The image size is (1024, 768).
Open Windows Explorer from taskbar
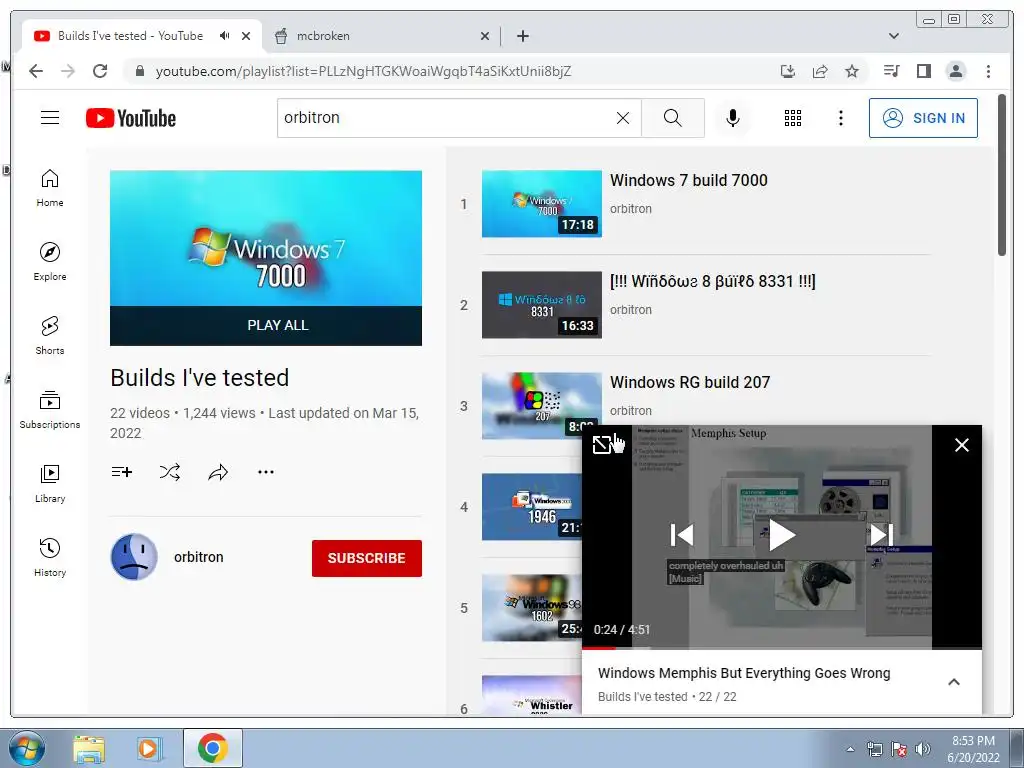click(89, 748)
